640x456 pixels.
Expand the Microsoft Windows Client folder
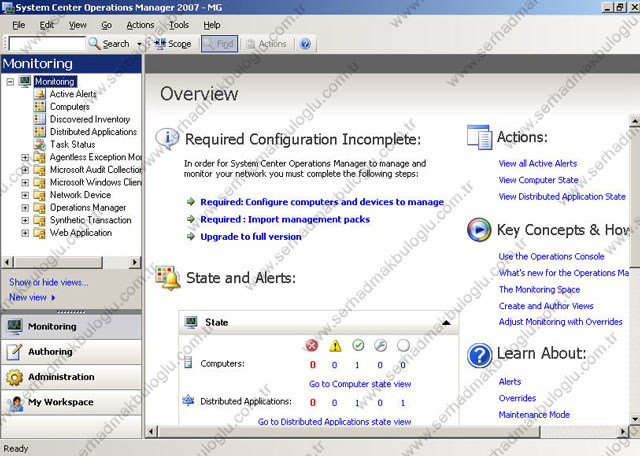[x=25, y=182]
